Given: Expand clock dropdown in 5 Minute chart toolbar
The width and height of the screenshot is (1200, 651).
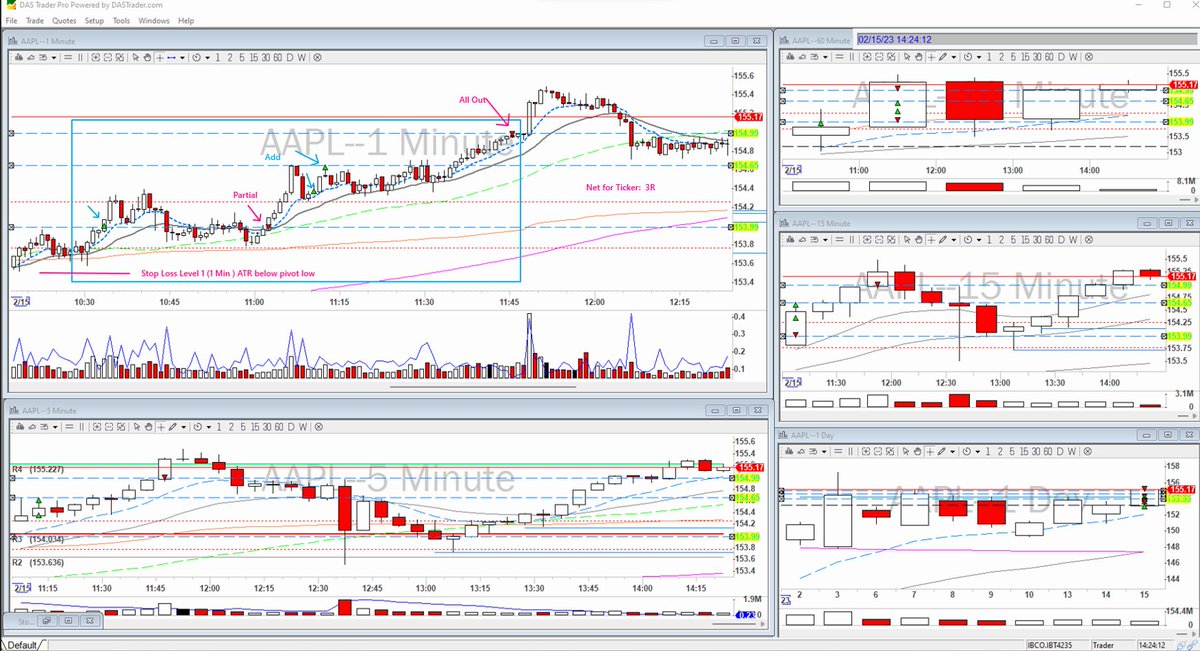Looking at the screenshot, I should click(x=208, y=427).
